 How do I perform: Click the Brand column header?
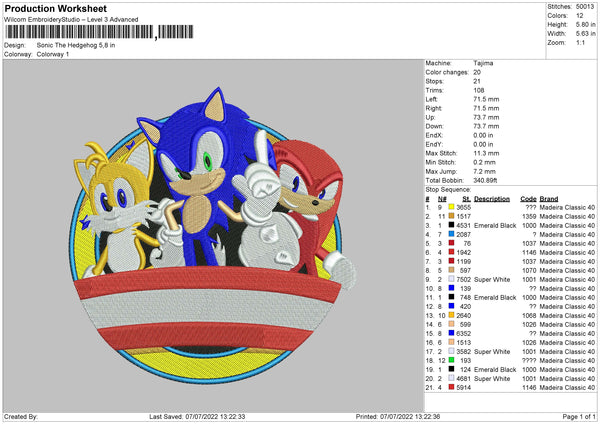[549, 199]
